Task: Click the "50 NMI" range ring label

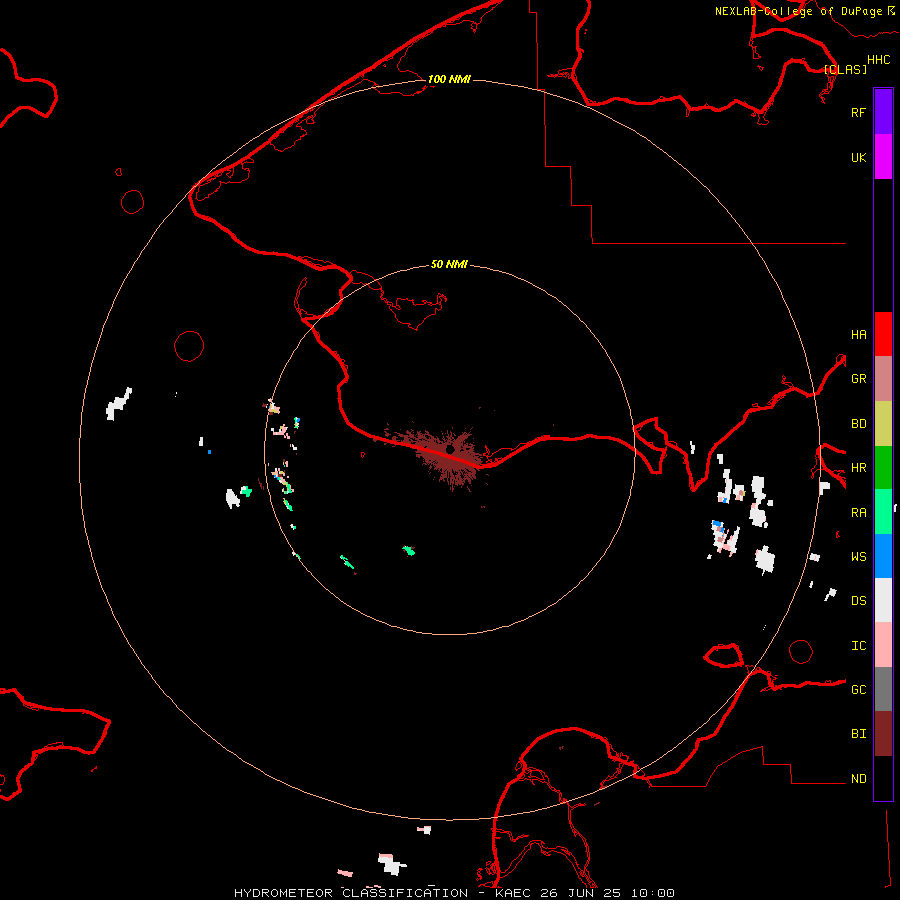Action: click(x=449, y=264)
